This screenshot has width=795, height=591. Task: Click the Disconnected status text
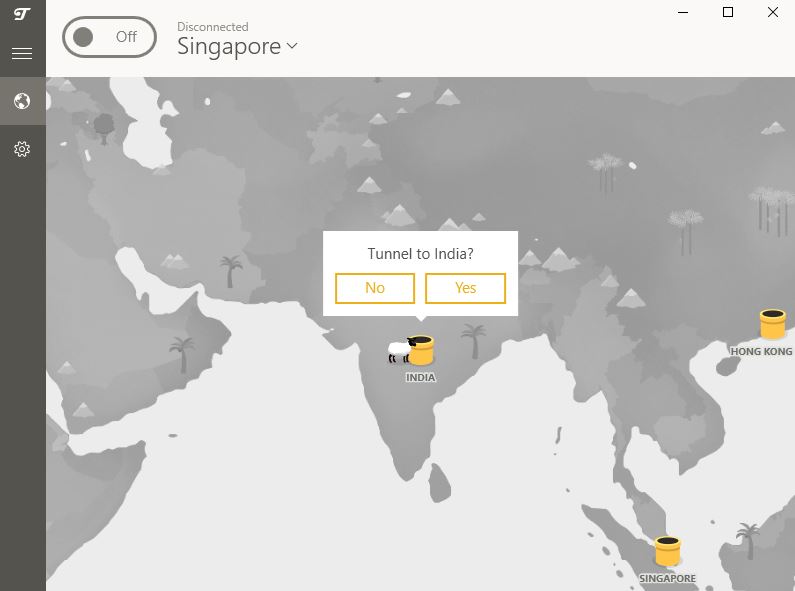[213, 27]
